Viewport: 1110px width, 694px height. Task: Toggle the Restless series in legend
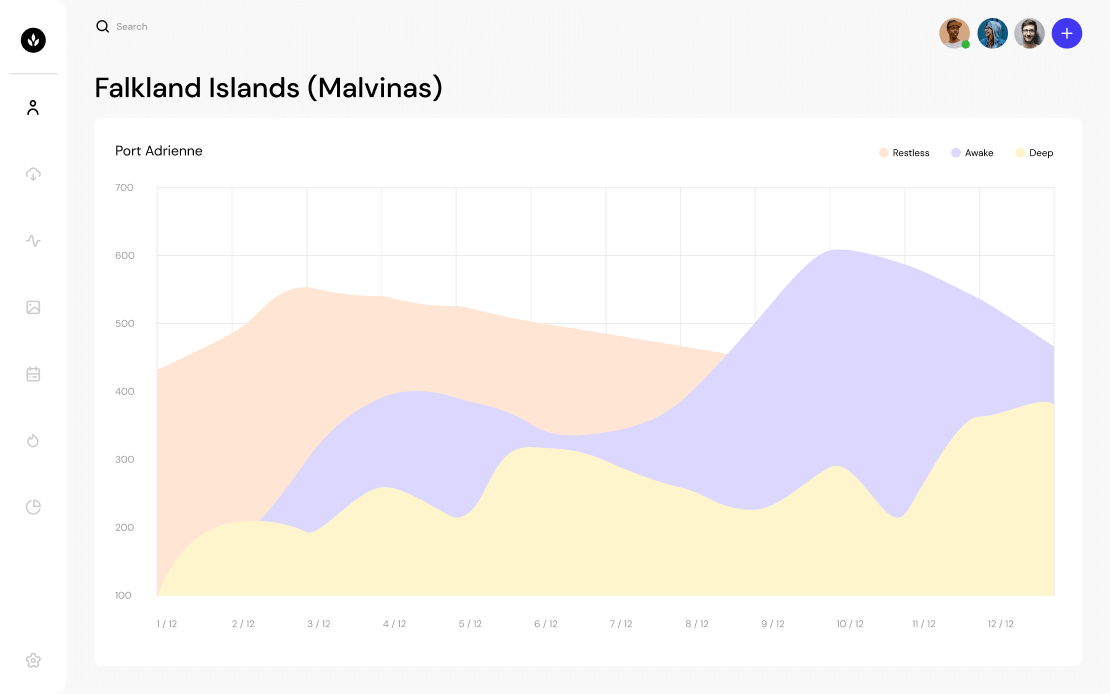pos(904,153)
